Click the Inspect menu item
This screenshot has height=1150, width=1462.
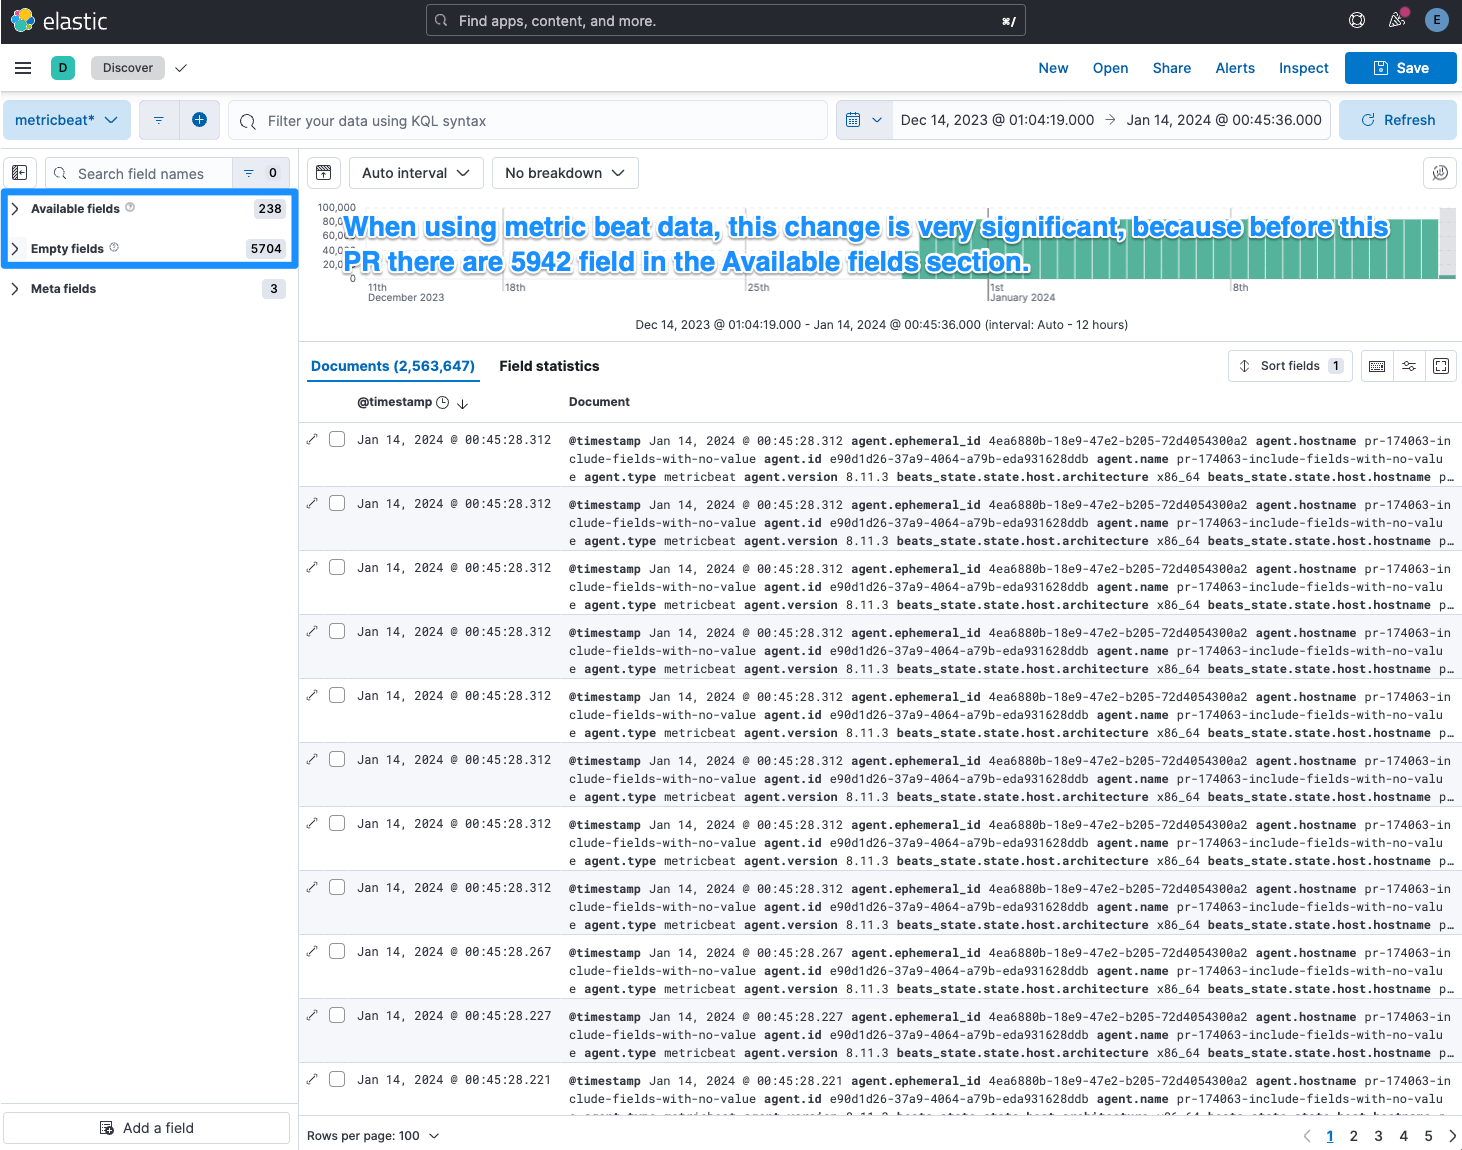(1303, 68)
